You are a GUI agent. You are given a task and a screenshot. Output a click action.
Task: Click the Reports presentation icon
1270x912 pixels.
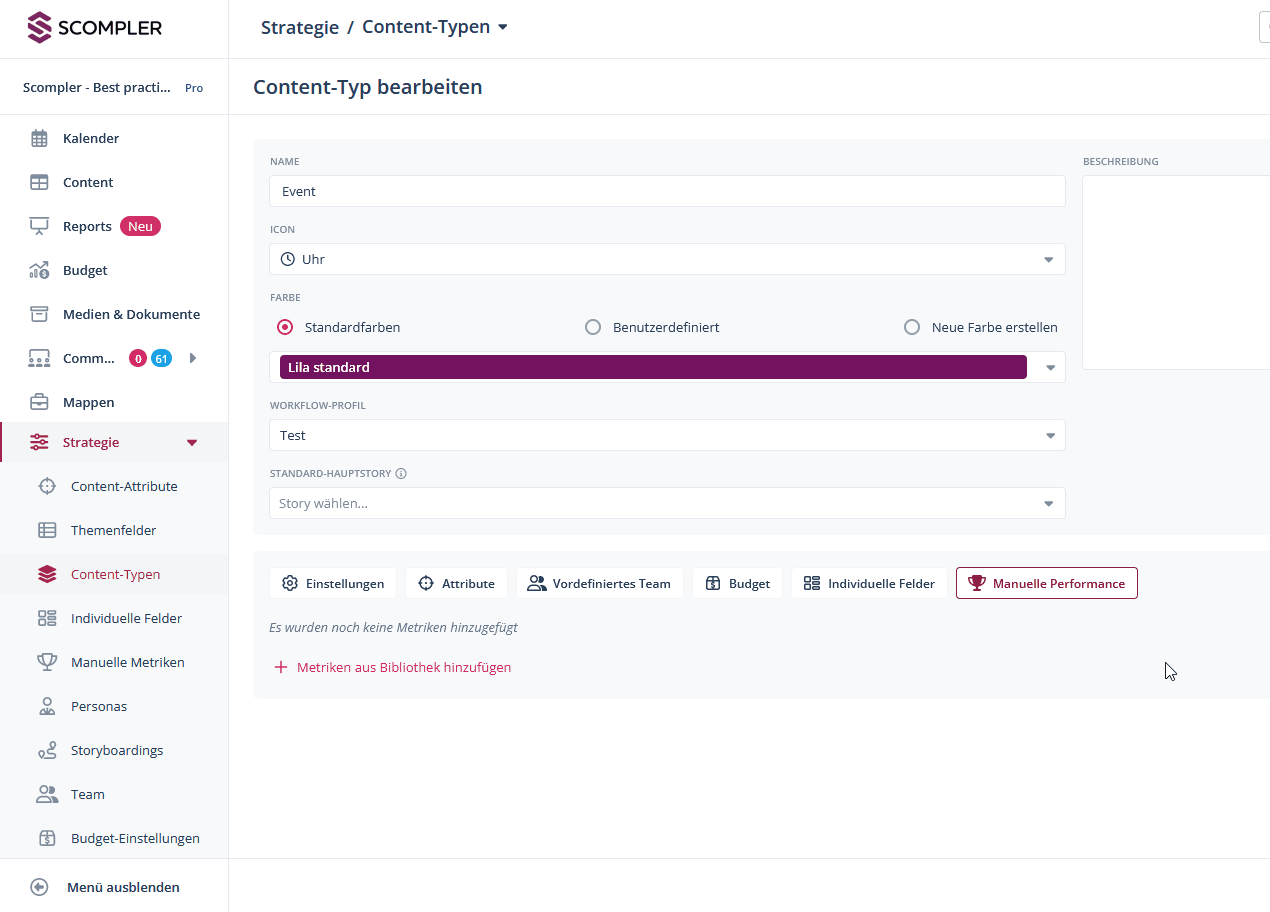tap(39, 226)
